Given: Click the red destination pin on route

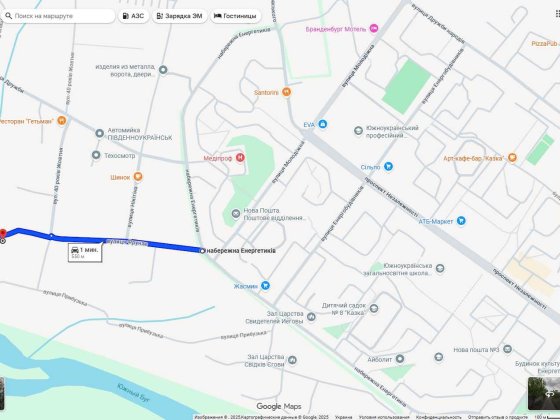Looking at the screenshot, I should (x=2, y=234).
